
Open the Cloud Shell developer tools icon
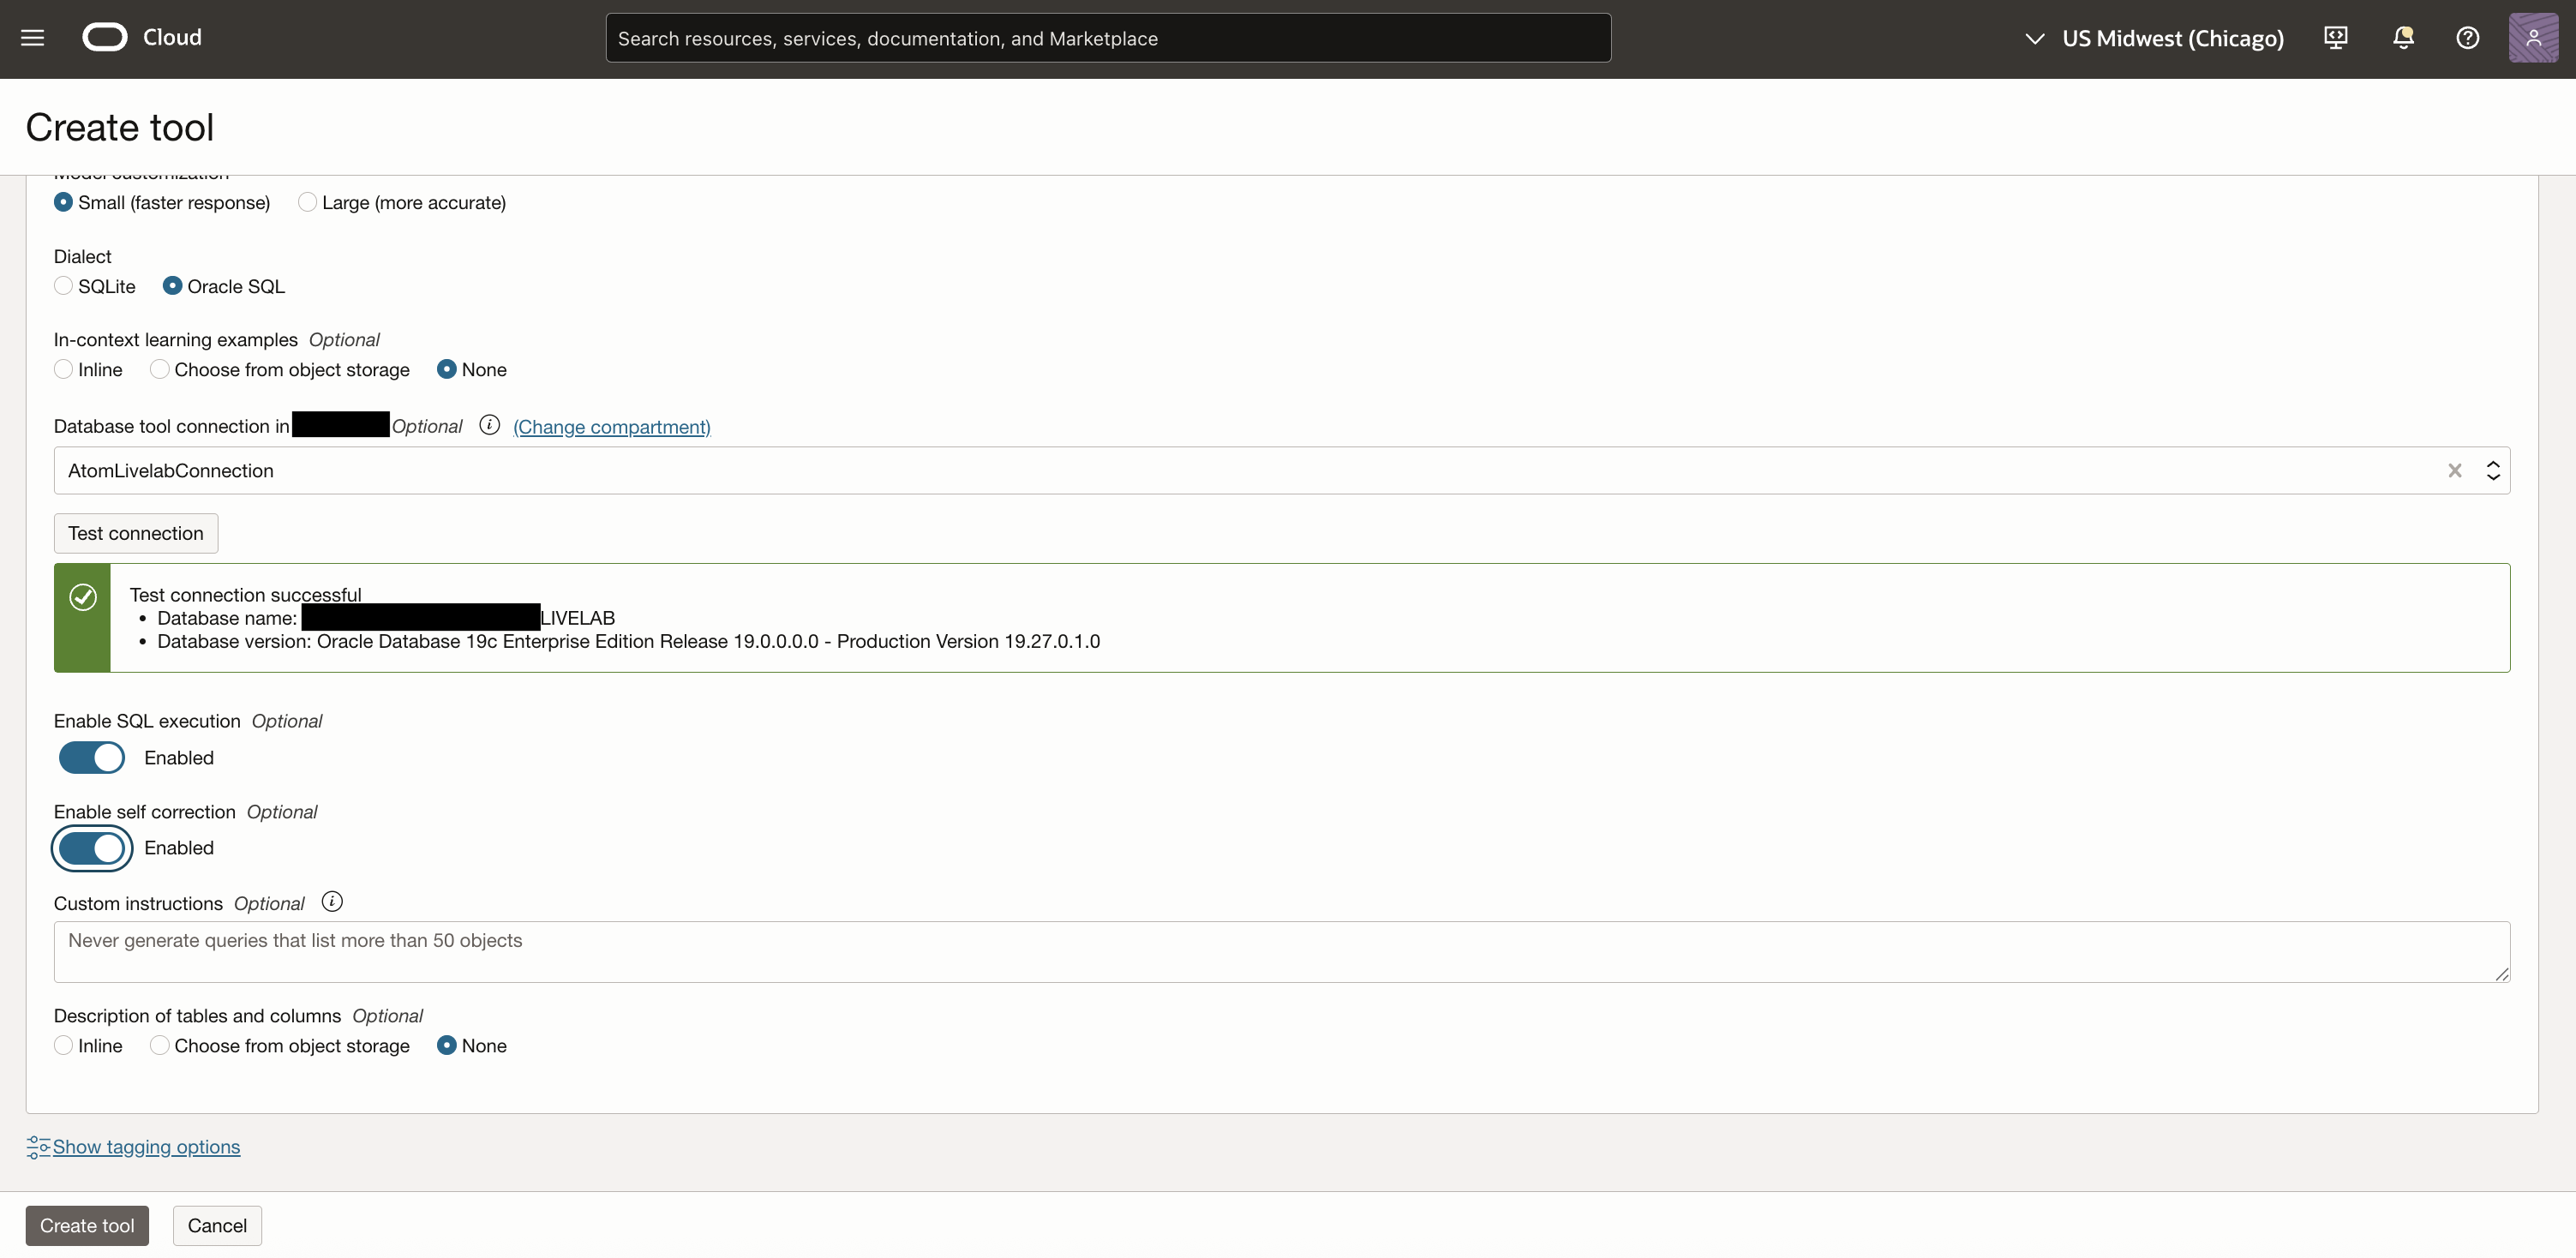click(x=2336, y=38)
